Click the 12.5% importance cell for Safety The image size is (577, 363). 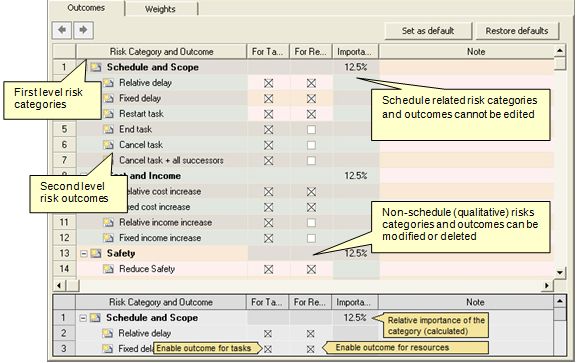click(x=356, y=253)
